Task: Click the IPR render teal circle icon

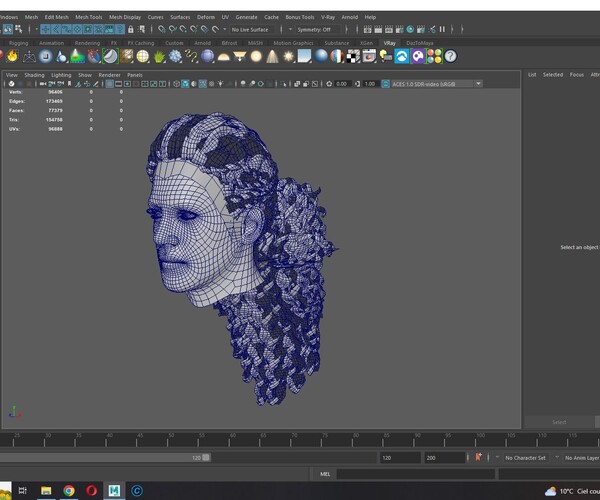Action: coord(410,29)
